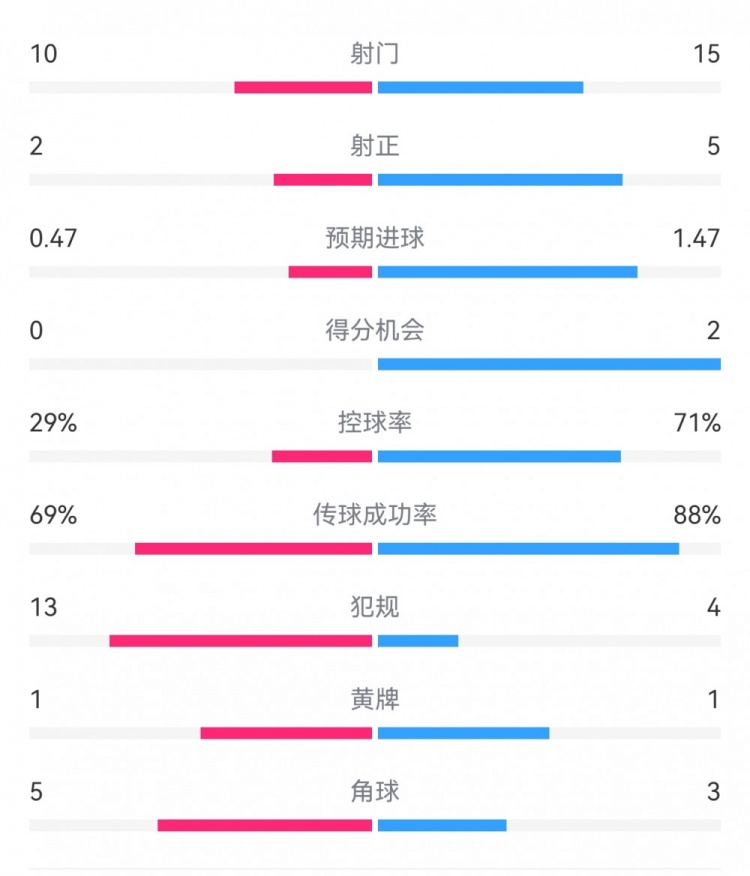Click the pink 射门 bar

click(303, 88)
